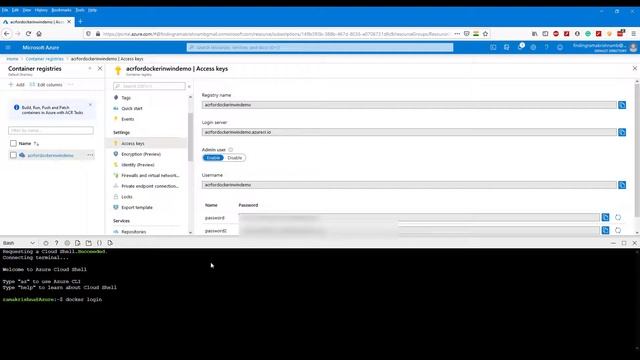Open the Firefox application menu
Viewport: 640px width, 360px height.
pyautogui.click(x=633, y=34)
